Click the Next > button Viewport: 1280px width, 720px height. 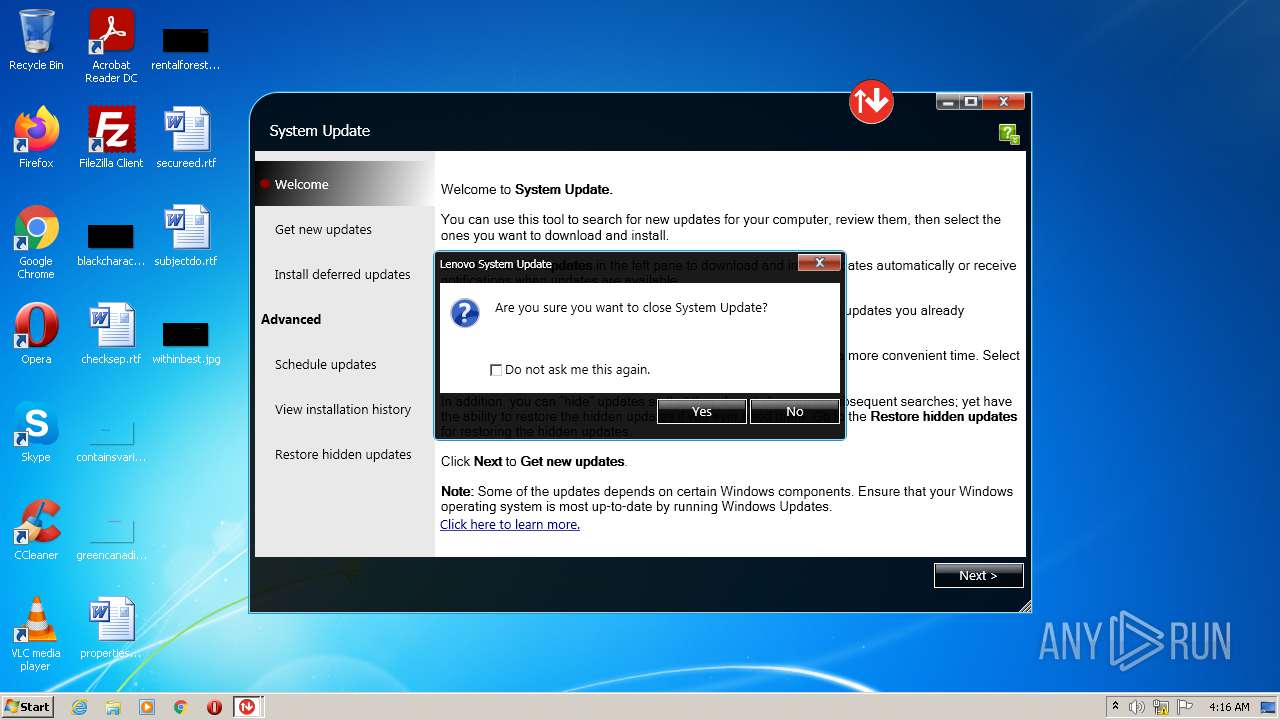click(x=978, y=575)
